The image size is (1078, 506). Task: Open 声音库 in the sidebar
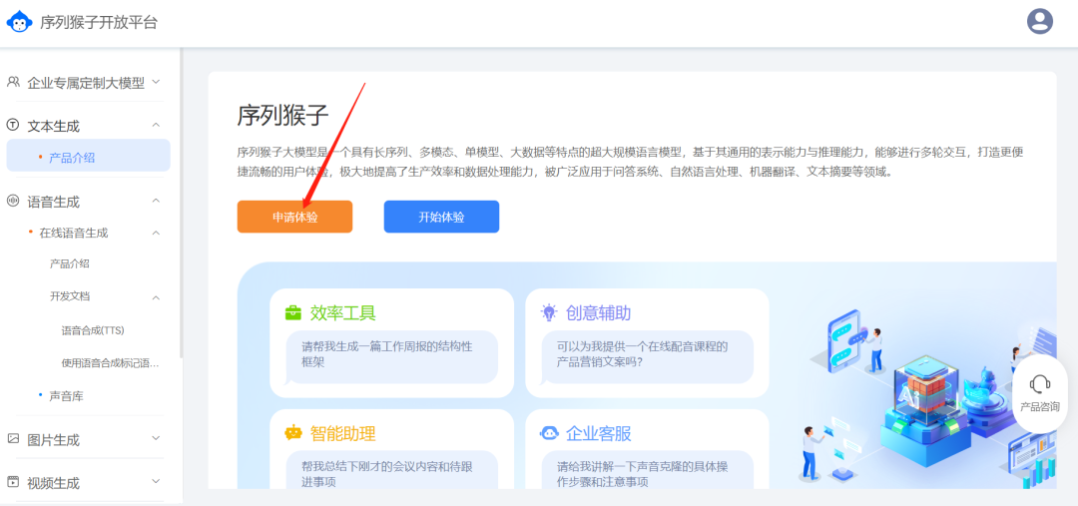(x=66, y=396)
